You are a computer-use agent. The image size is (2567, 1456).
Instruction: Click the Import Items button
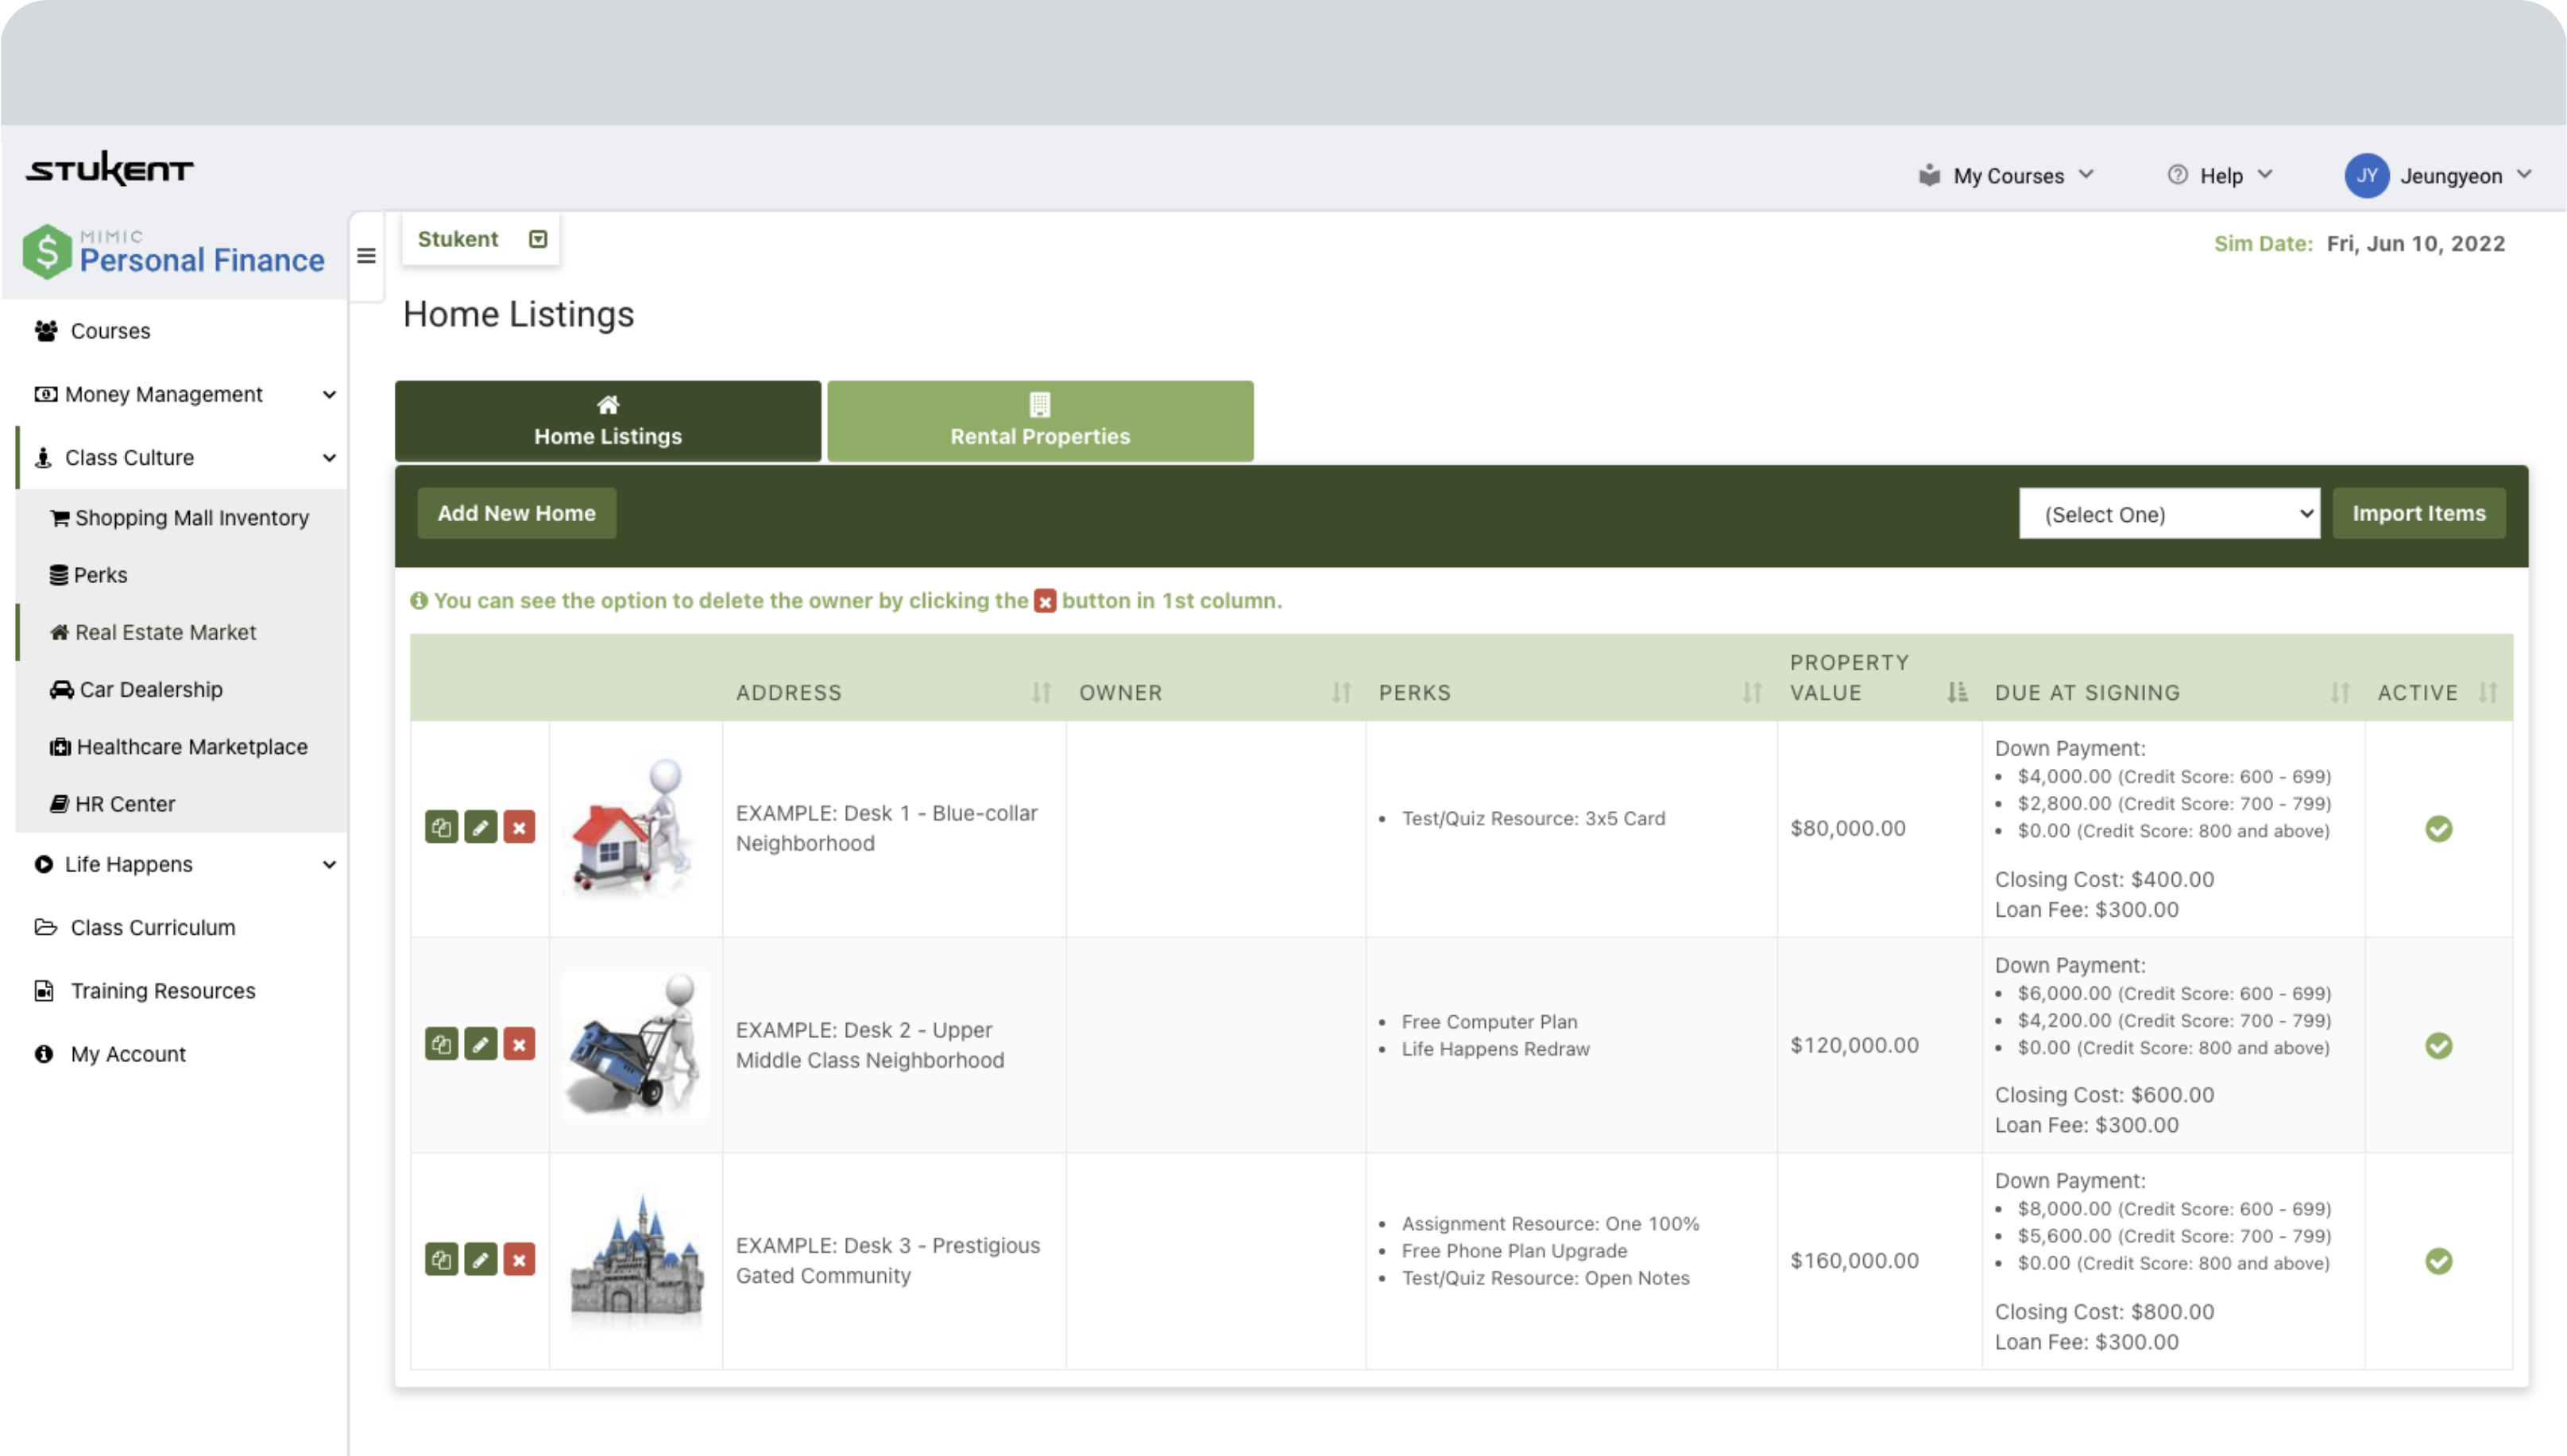click(x=2418, y=513)
